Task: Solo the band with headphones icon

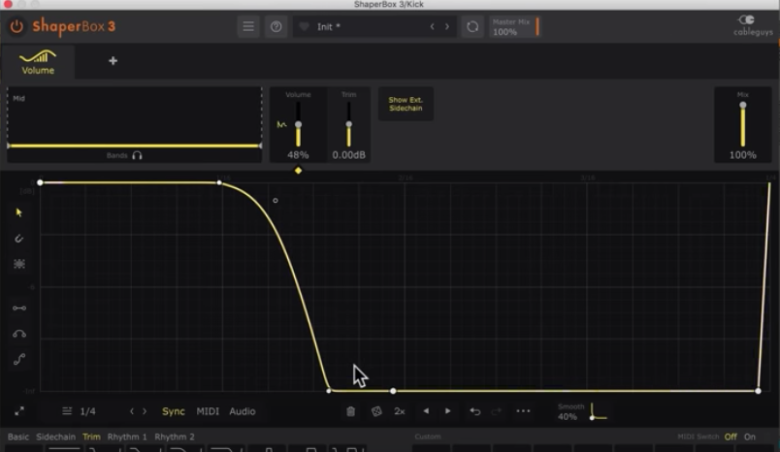Action: pos(137,156)
